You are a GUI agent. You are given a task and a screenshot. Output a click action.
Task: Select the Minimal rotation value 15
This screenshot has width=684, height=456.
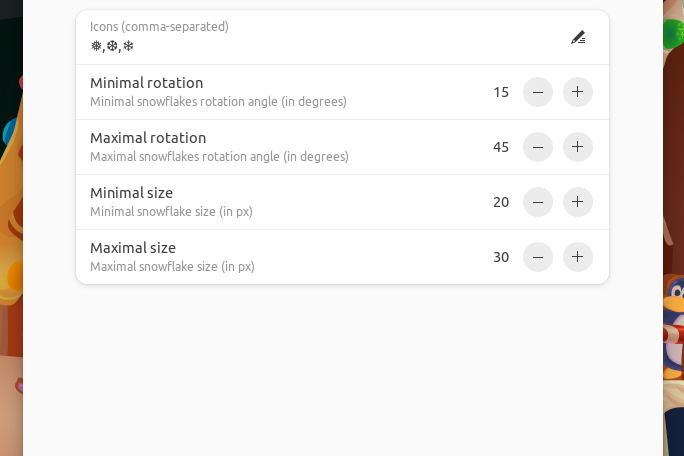coord(501,92)
